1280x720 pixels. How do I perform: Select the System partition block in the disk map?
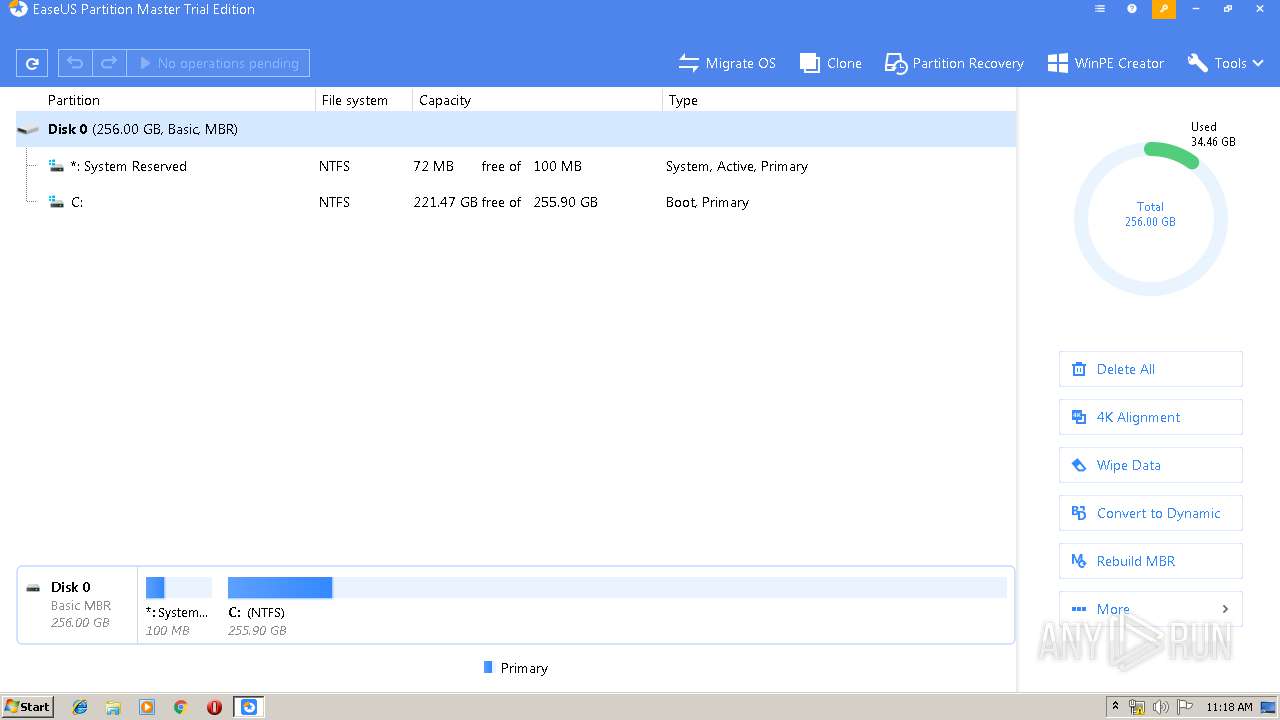click(x=178, y=606)
